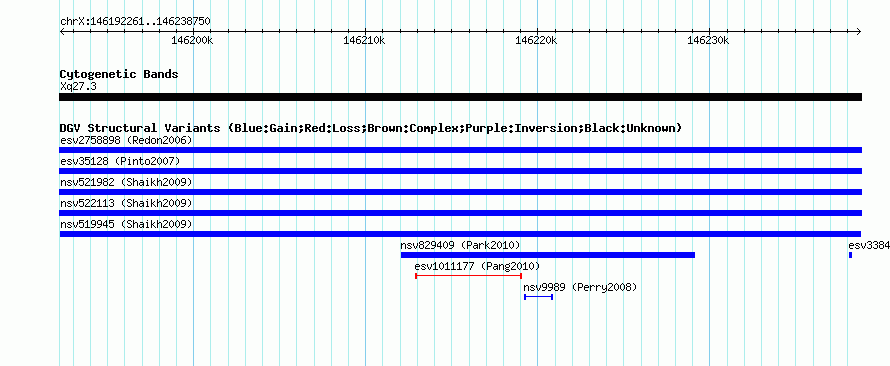The width and height of the screenshot is (890, 366).
Task: Click the esv35128 (Pinto2007) variant label
Action: pos(120,161)
